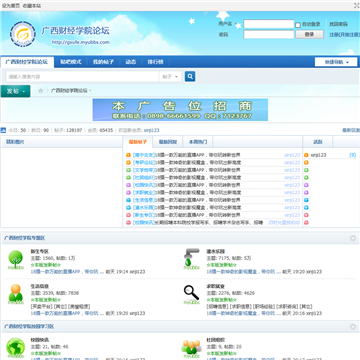360x360 pixels.
Task: Click the blue bullet before [灌水乐园] post
Action: (128, 208)
